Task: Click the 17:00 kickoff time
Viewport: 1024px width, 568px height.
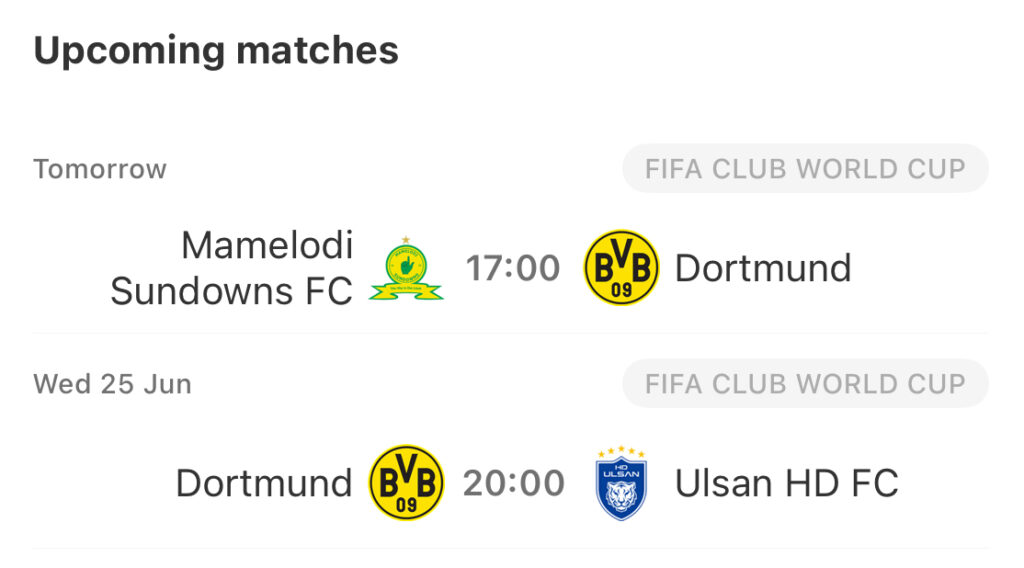Action: pos(513,268)
